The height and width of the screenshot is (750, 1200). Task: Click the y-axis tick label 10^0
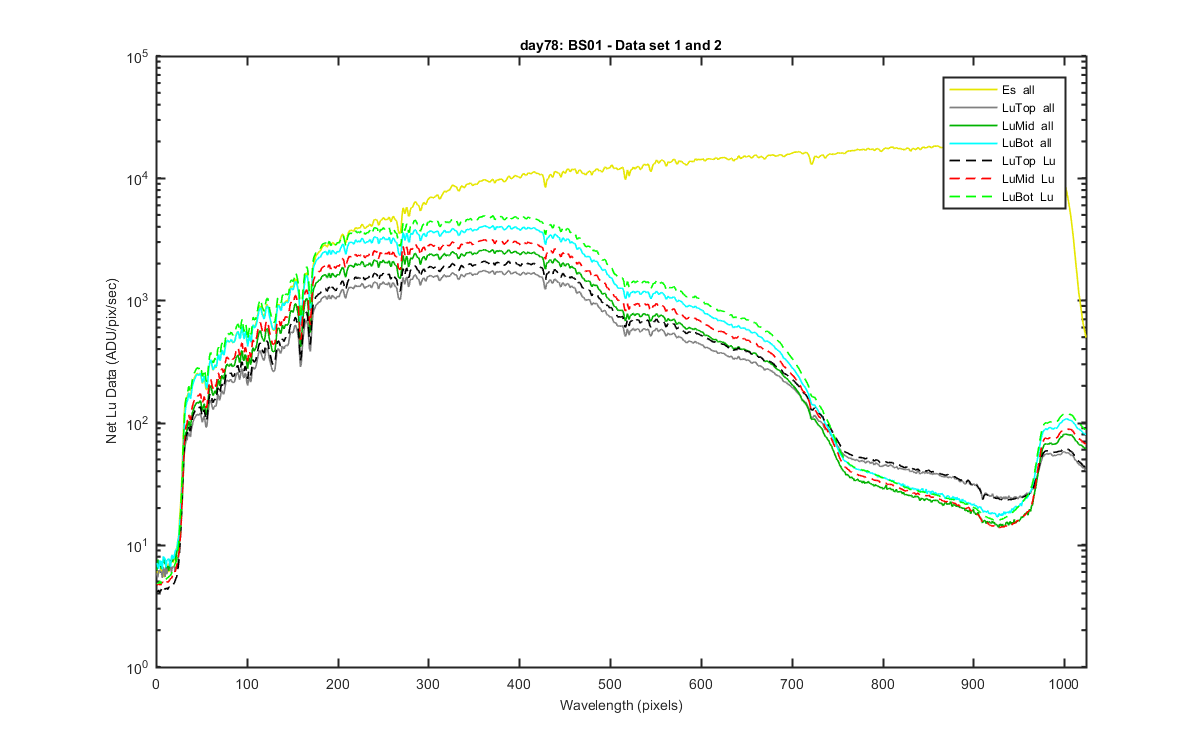pos(137,667)
